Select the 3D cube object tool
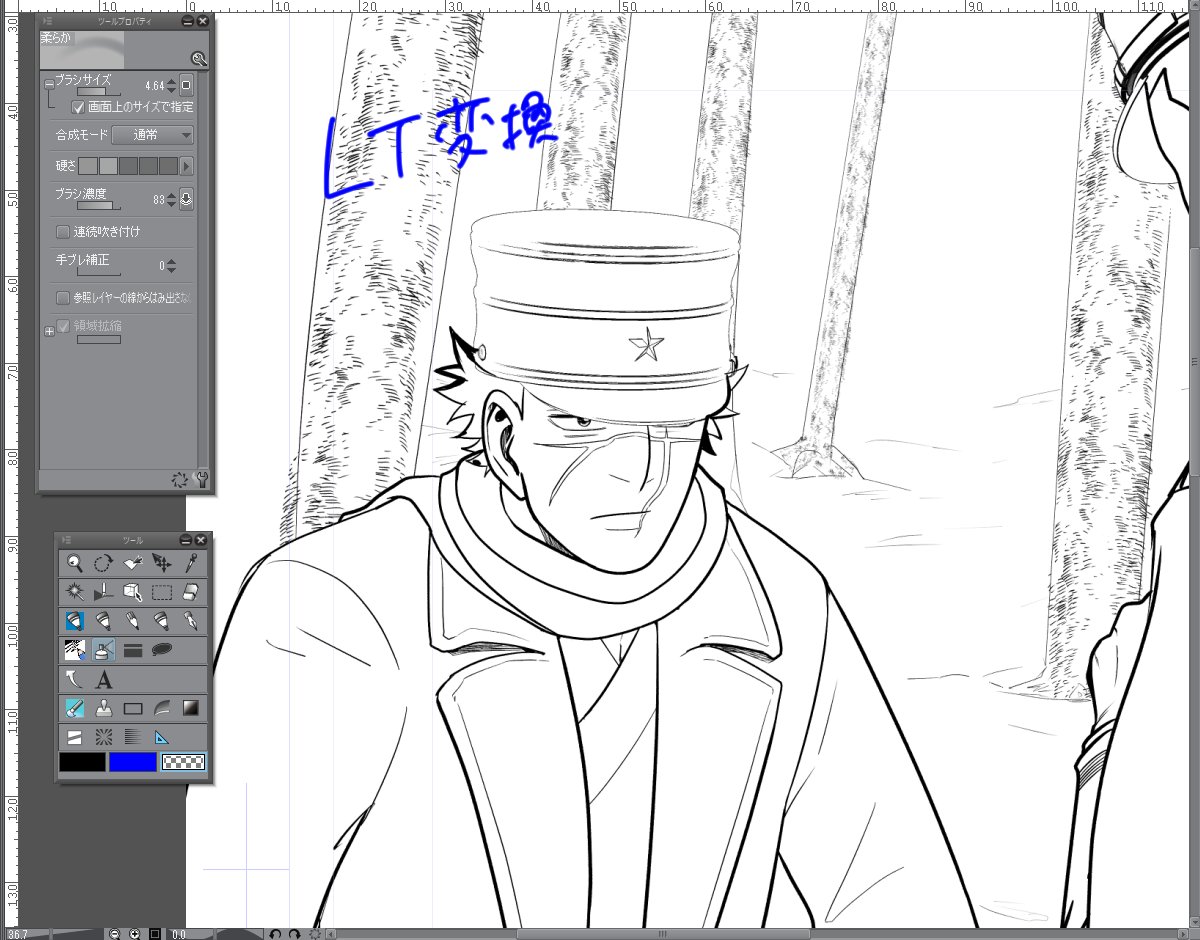This screenshot has width=1200, height=940. [132, 591]
